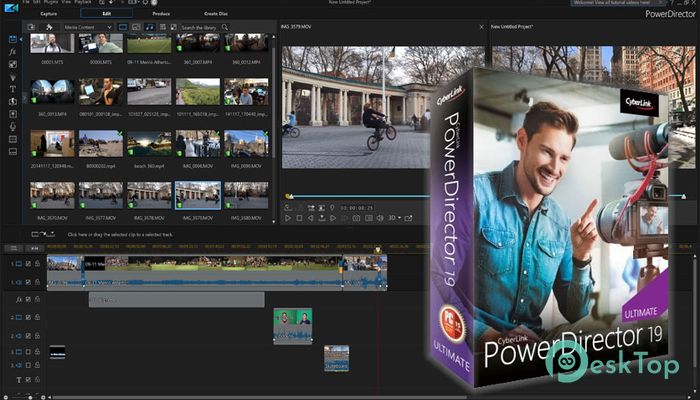Step to previous frame in preview
The height and width of the screenshot is (400, 700).
click(x=311, y=218)
